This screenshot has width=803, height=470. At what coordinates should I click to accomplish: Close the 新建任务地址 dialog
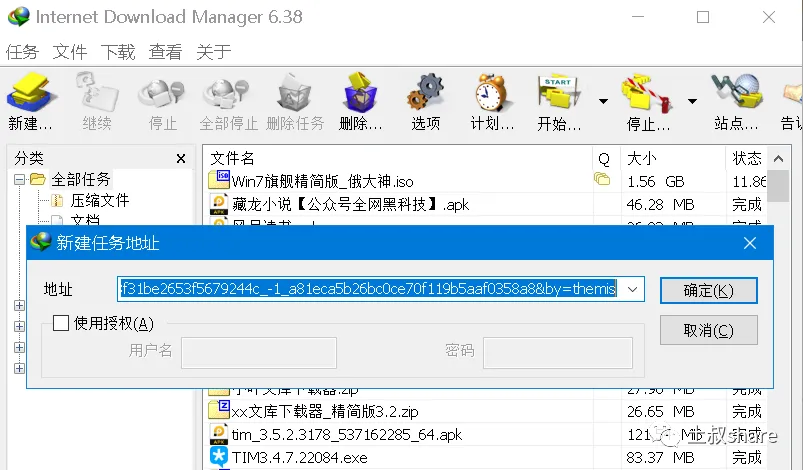point(750,243)
